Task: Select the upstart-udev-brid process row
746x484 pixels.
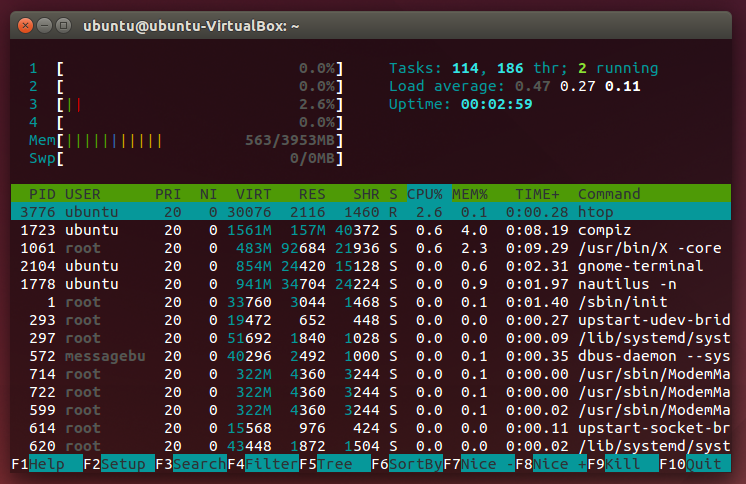Action: coord(371,320)
